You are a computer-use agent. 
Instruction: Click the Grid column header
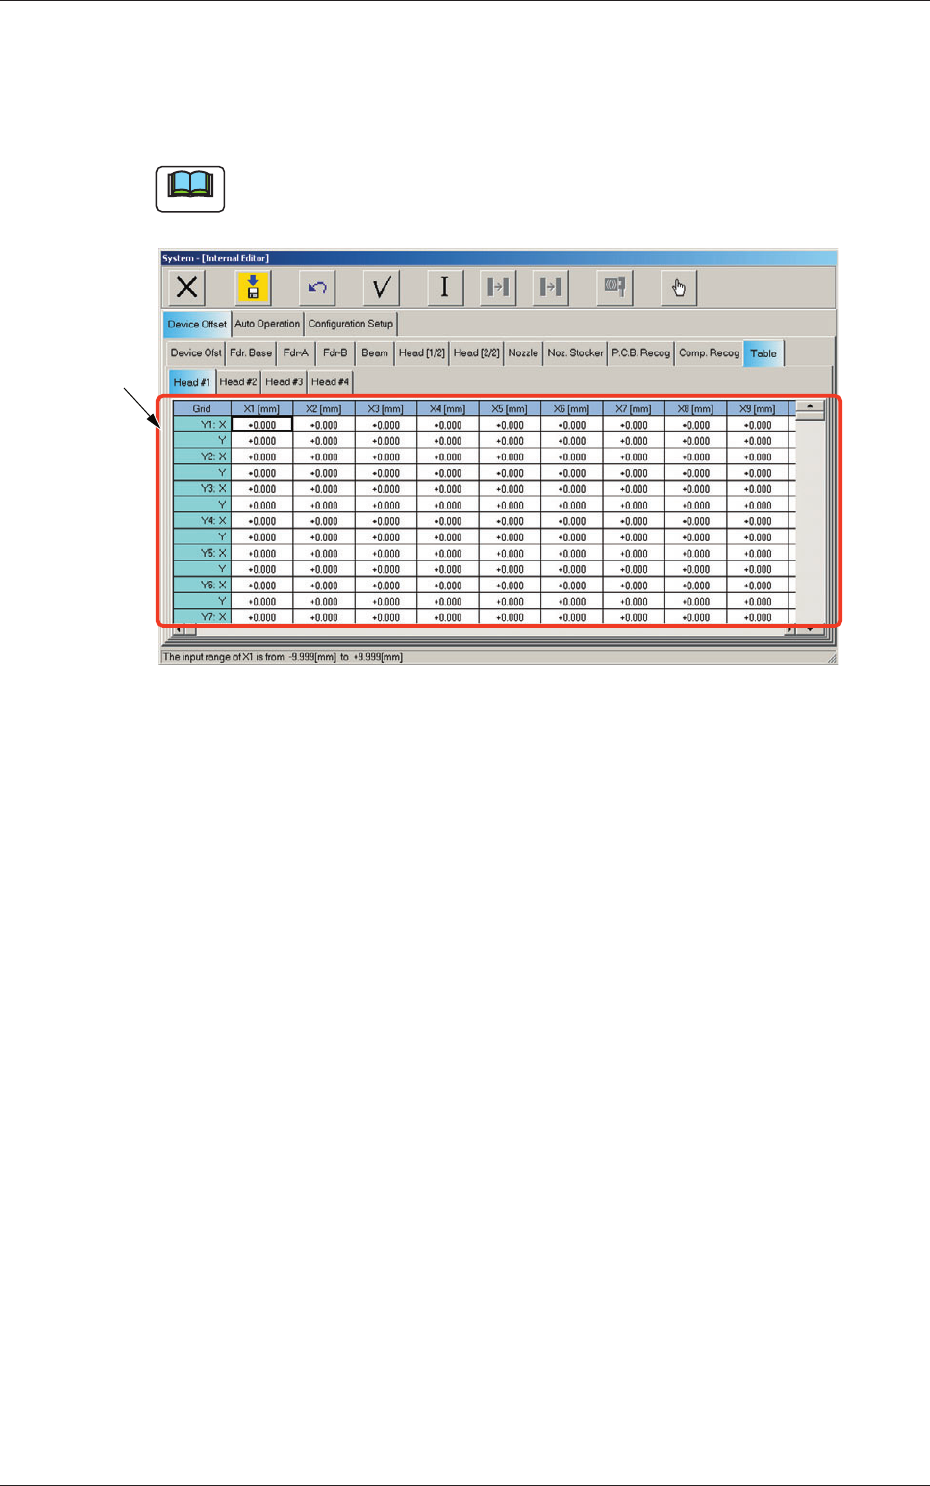tap(202, 409)
